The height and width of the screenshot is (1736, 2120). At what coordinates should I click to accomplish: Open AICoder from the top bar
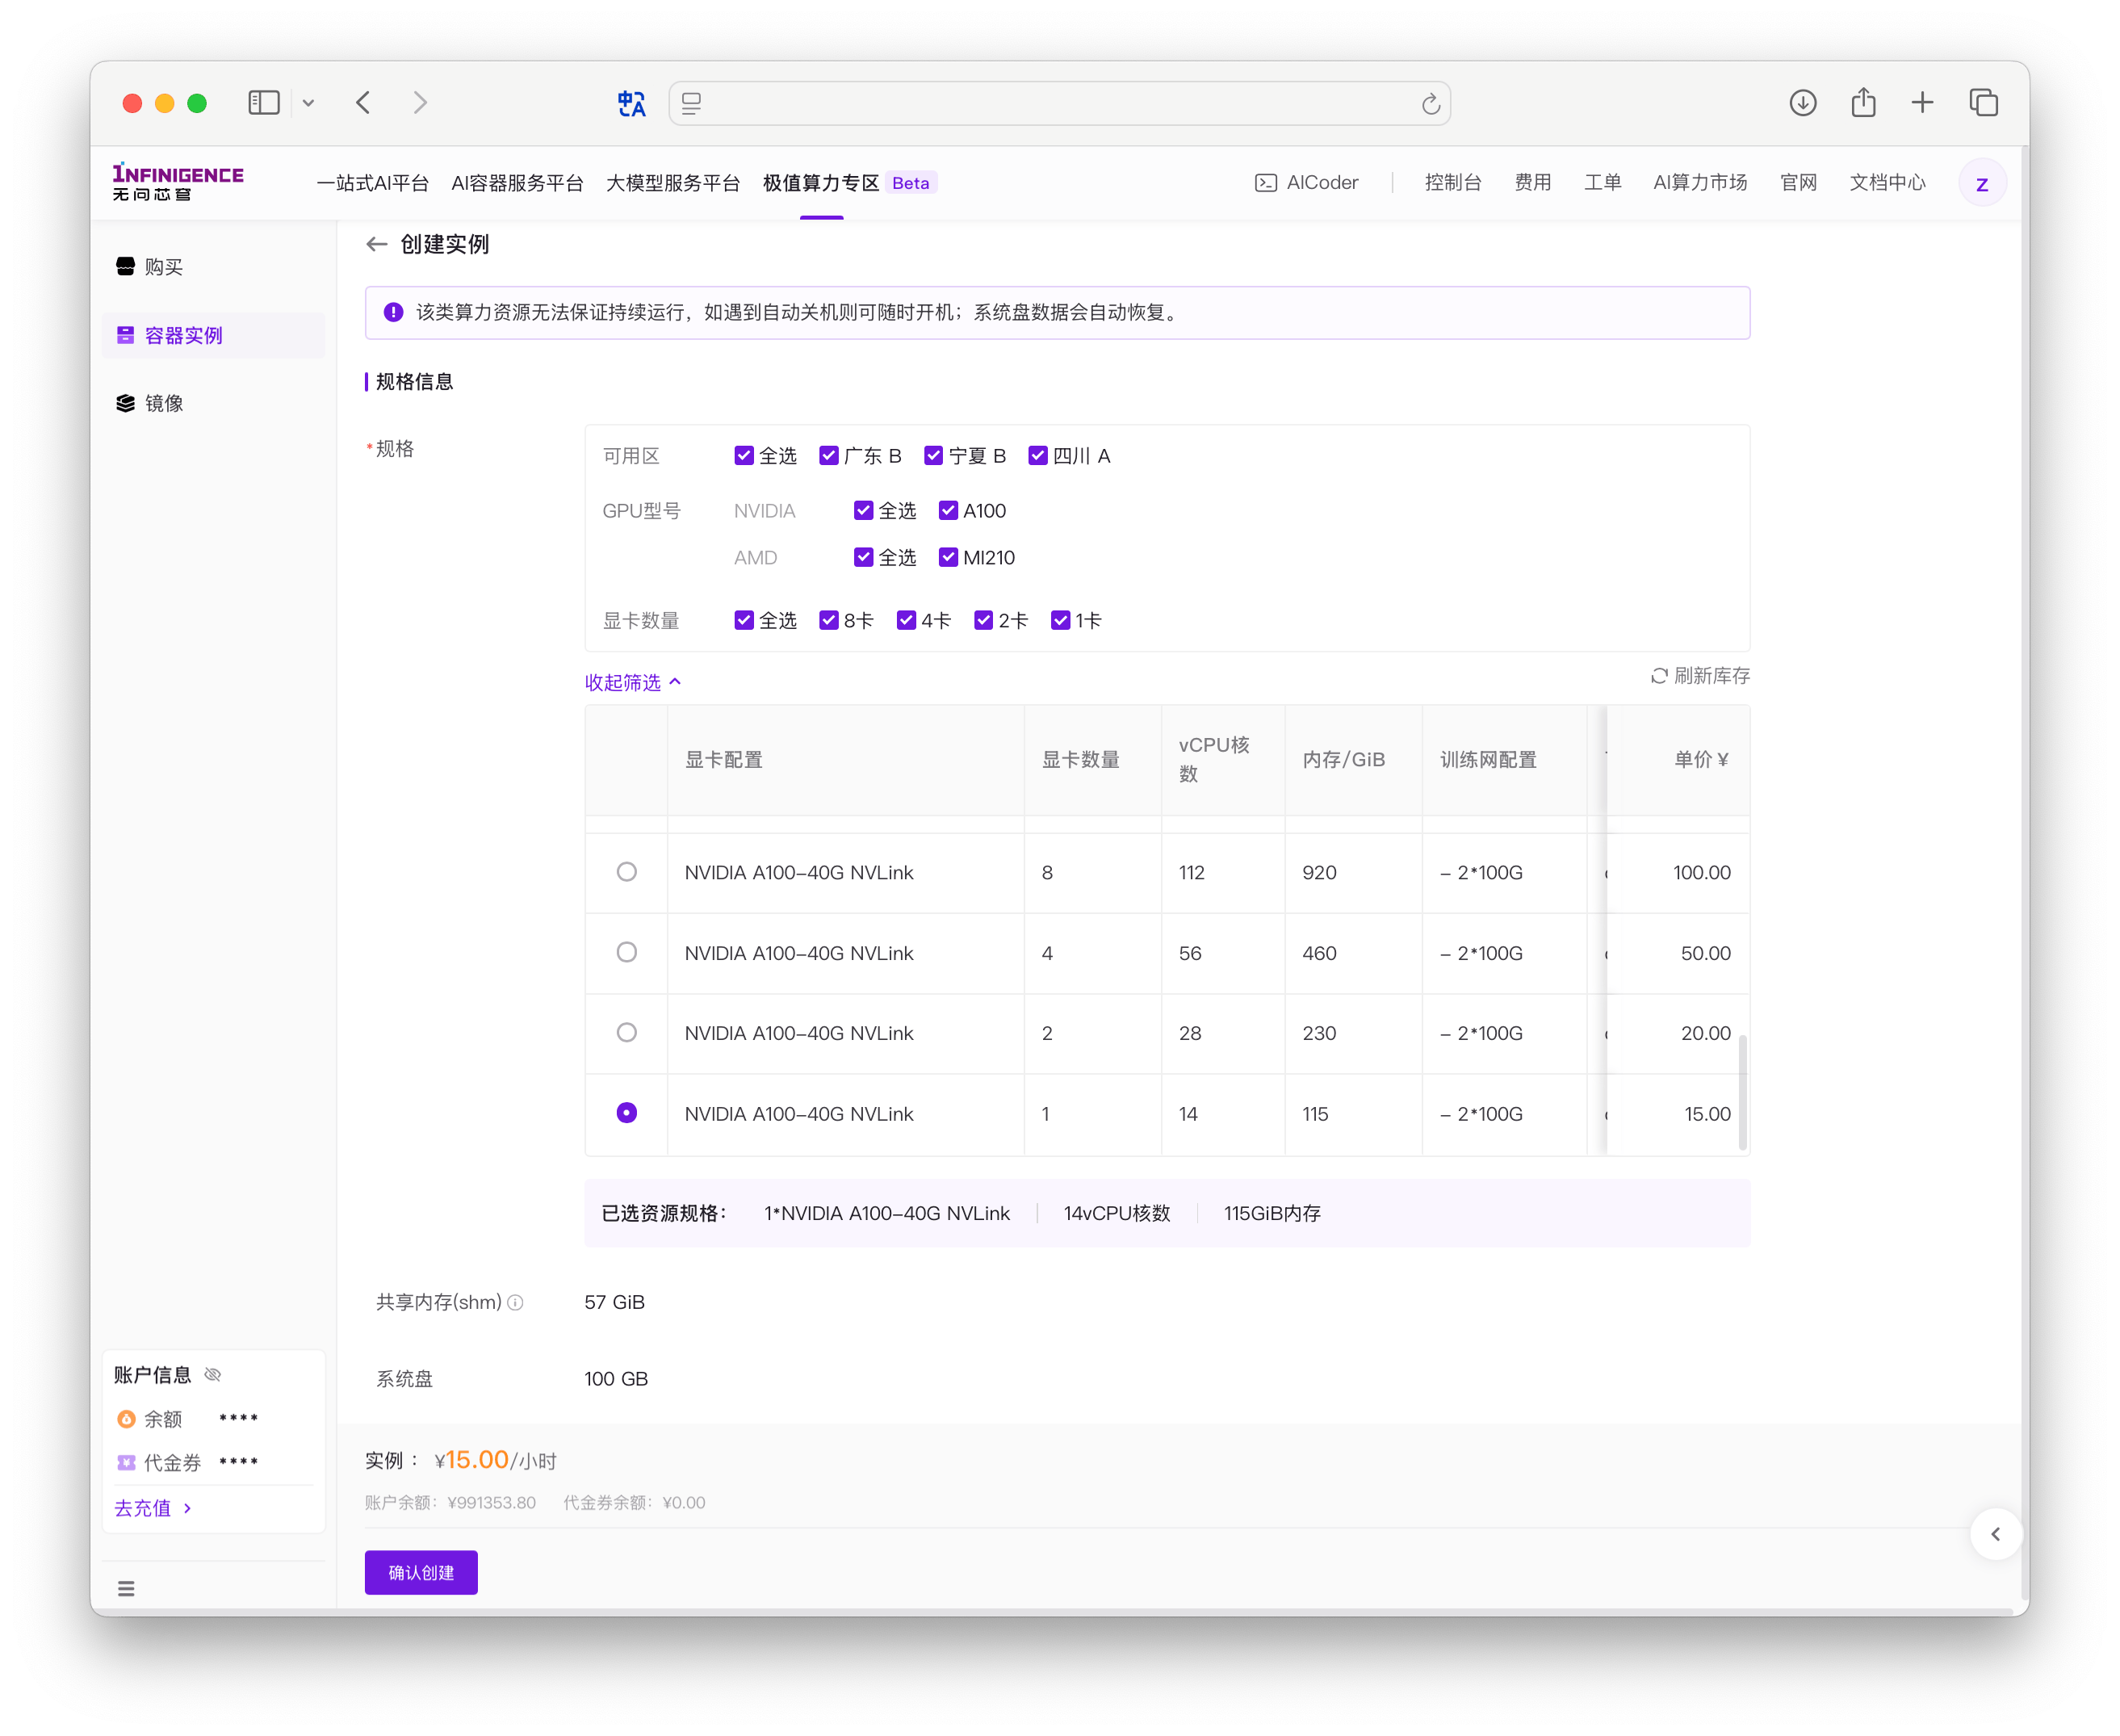pos(1306,183)
